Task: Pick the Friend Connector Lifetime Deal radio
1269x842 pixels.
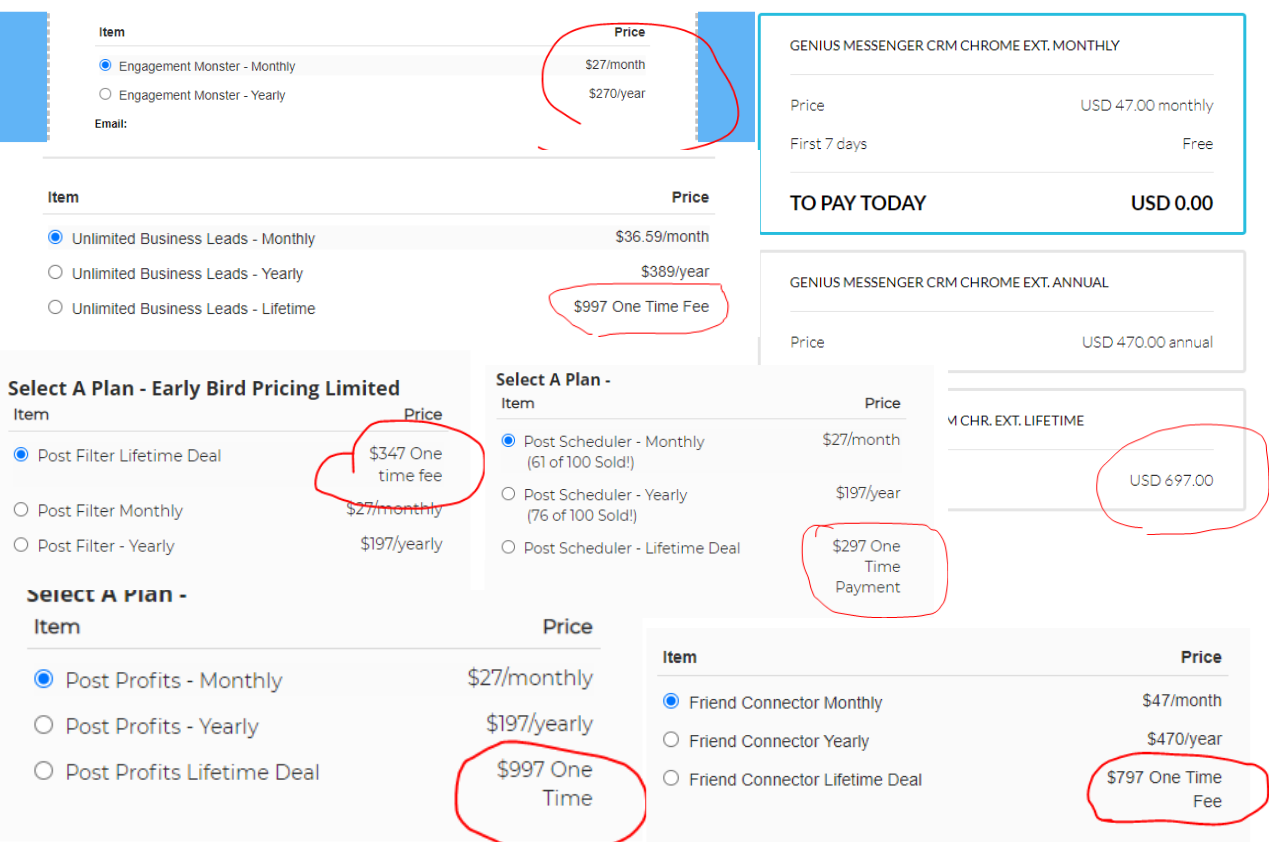Action: pyautogui.click(x=671, y=778)
